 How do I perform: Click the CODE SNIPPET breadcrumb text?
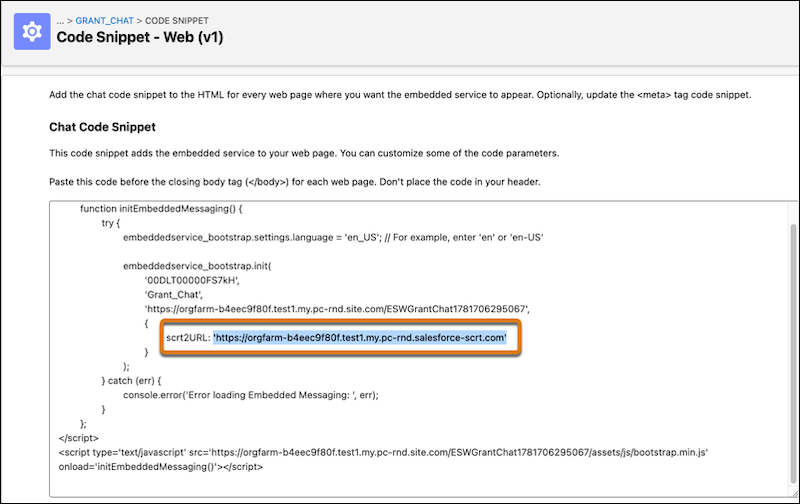177,21
